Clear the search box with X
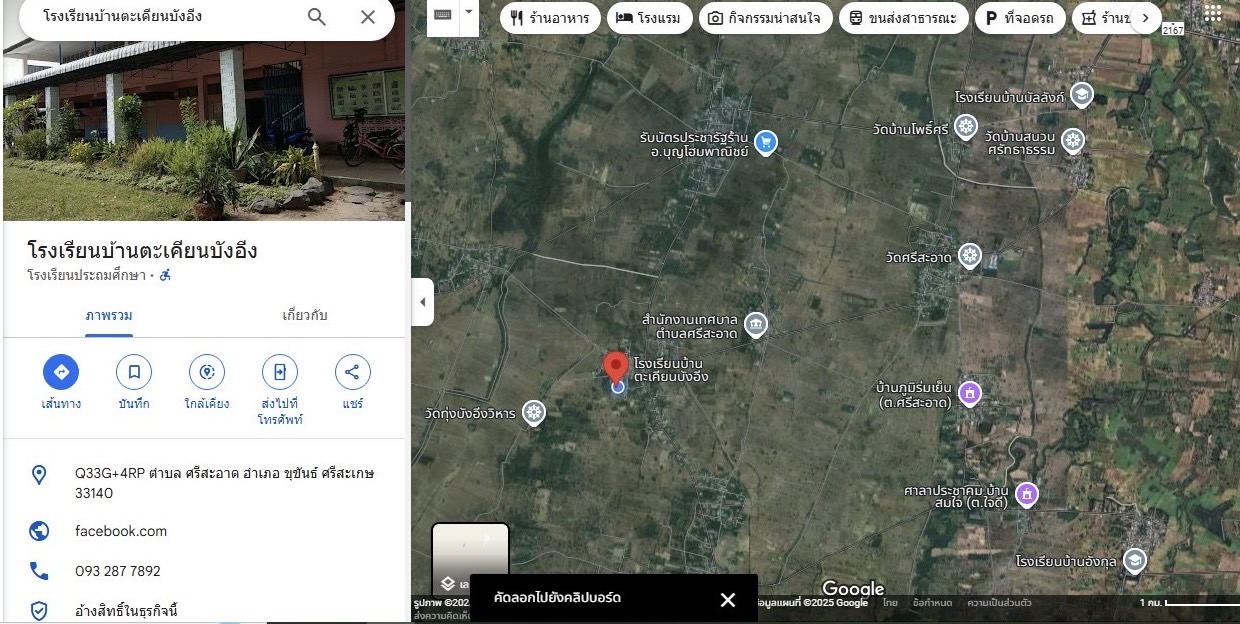Viewport: 1240px width, 624px height. 368,17
